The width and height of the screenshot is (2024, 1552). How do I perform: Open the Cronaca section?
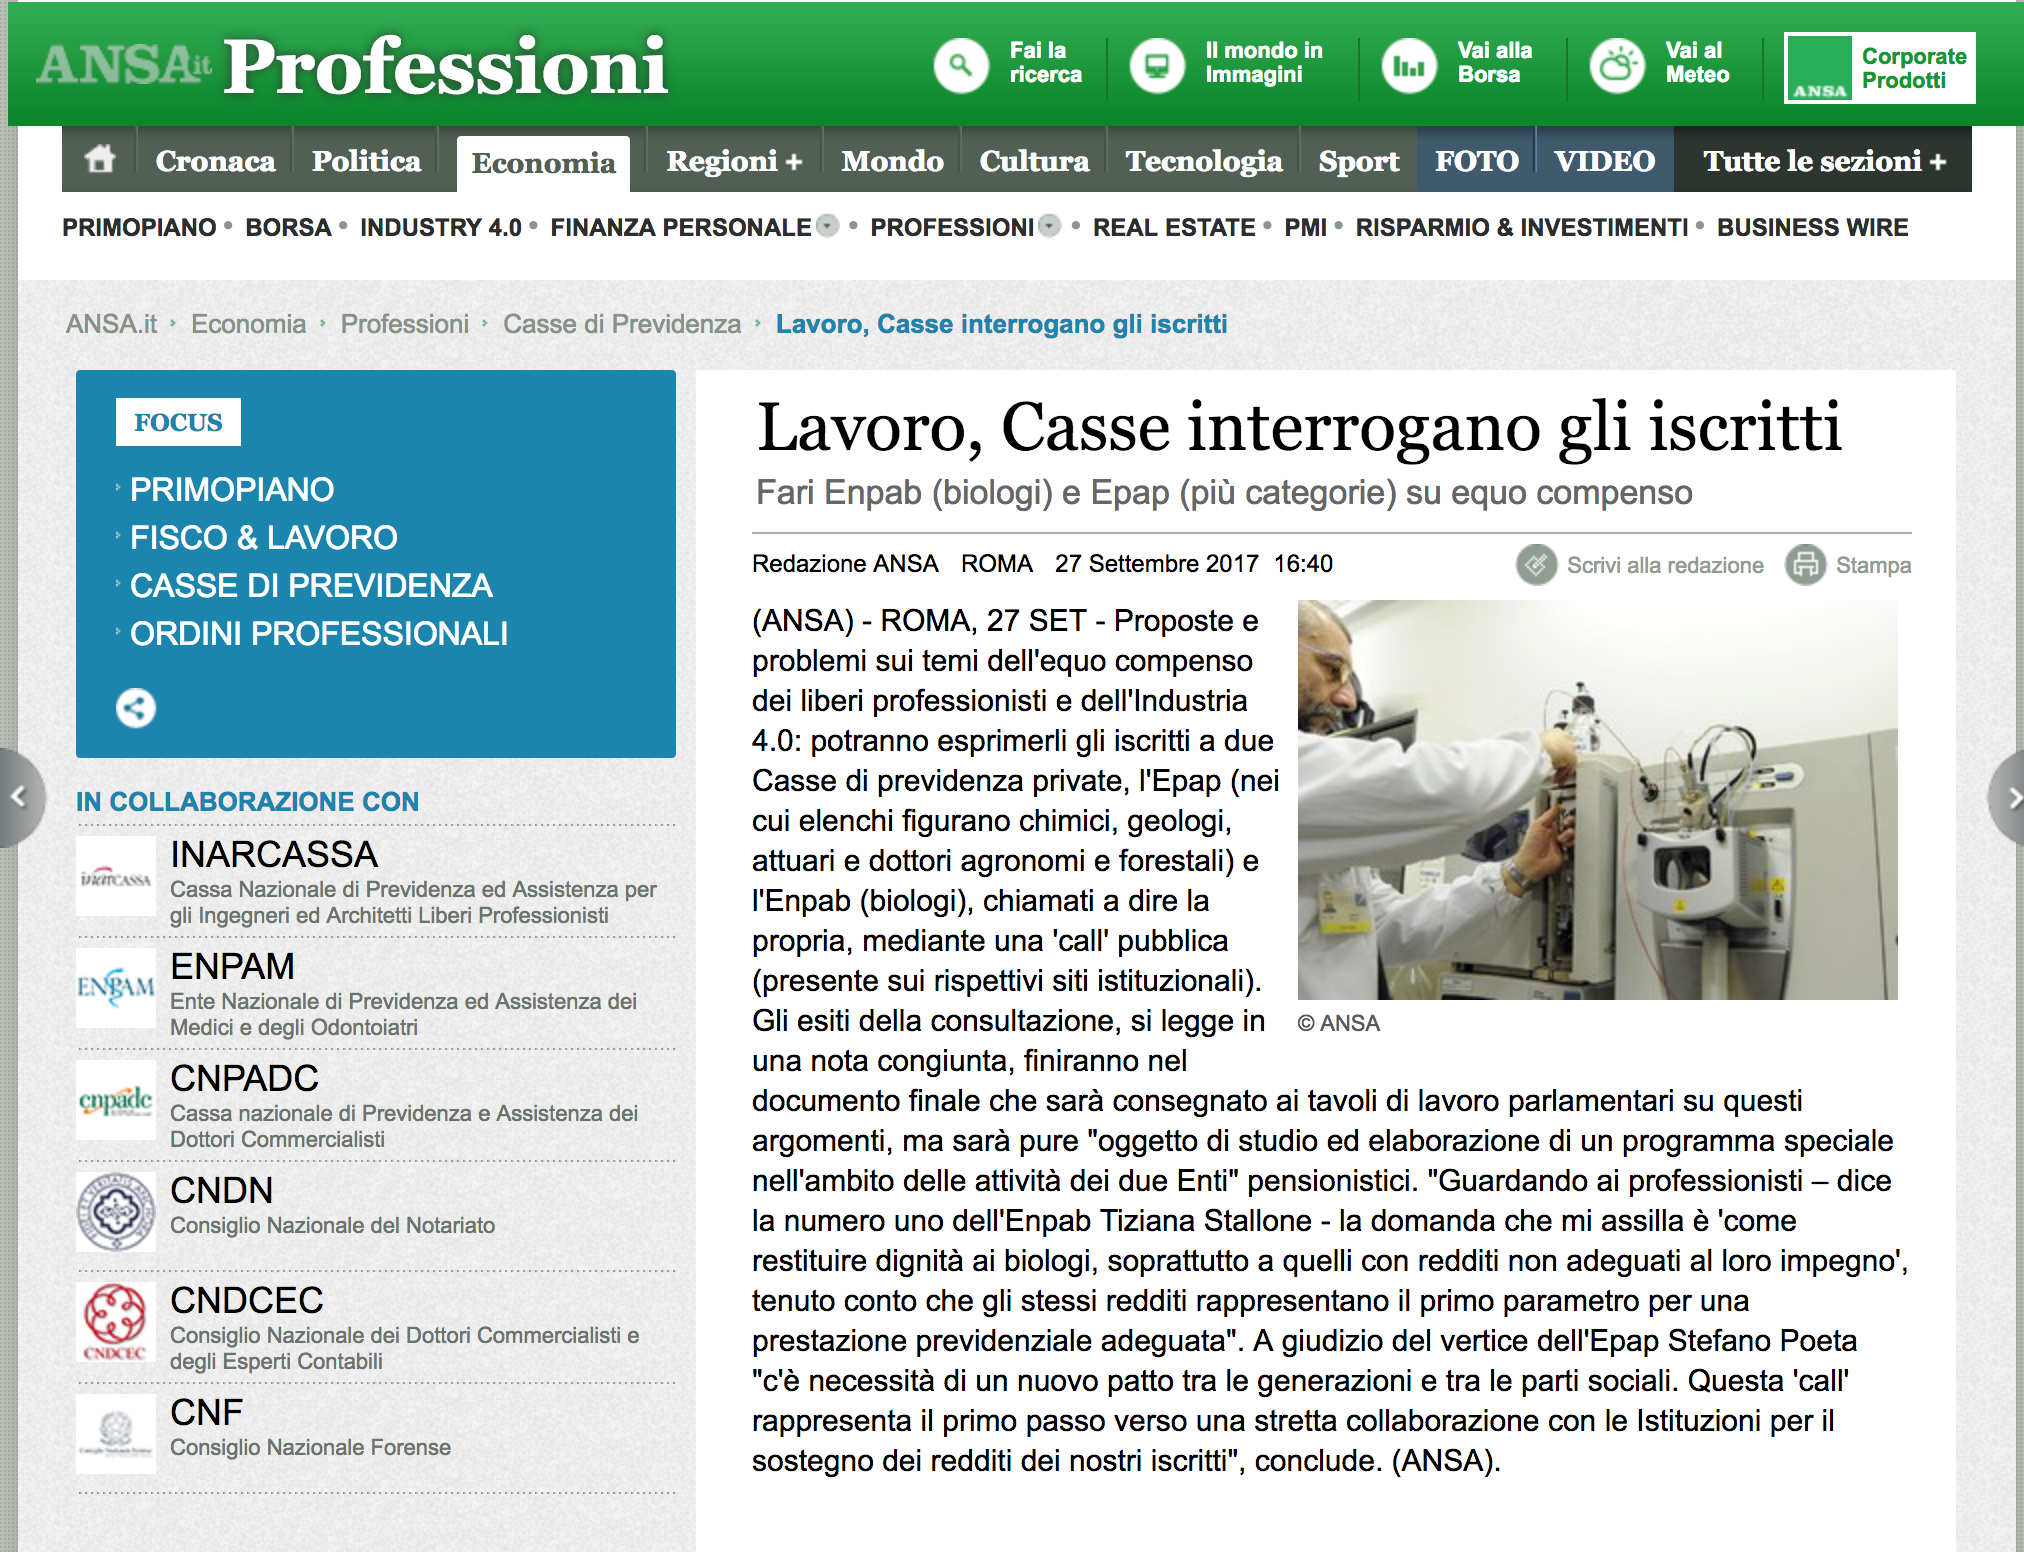pyautogui.click(x=215, y=160)
